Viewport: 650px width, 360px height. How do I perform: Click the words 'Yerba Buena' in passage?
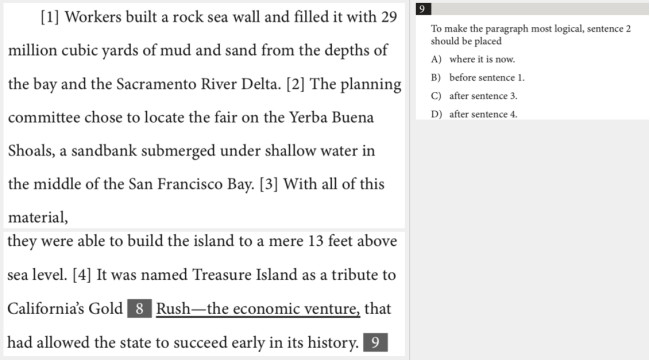point(331,117)
